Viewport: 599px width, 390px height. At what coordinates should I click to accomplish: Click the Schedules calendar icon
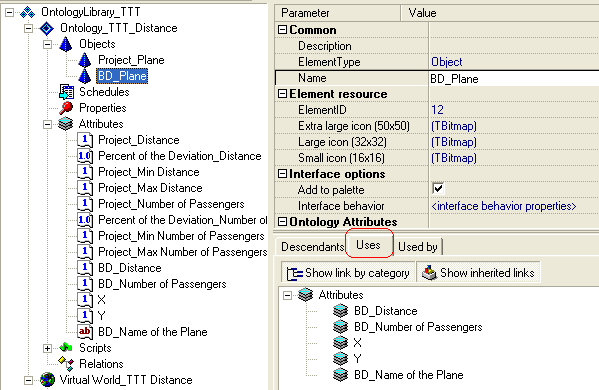click(66, 92)
